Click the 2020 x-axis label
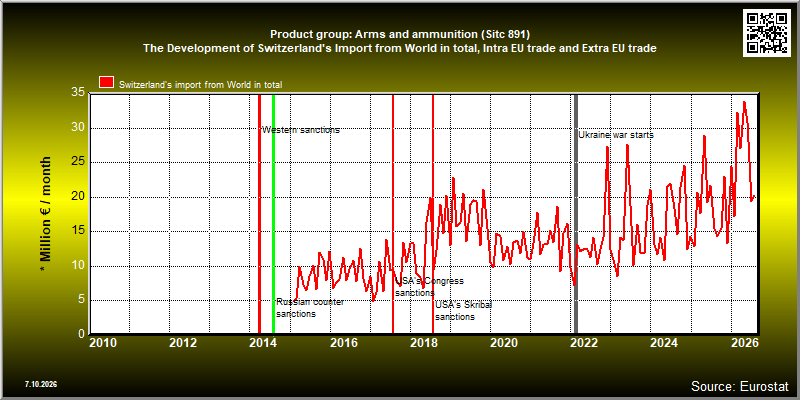 pyautogui.click(x=504, y=342)
